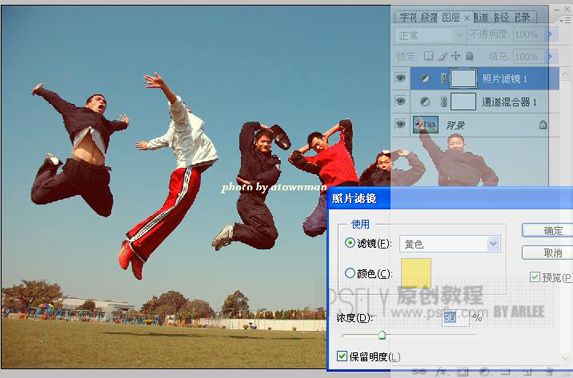Enable lock all padlock icon
Viewport: 573px width, 378px height.
470,56
